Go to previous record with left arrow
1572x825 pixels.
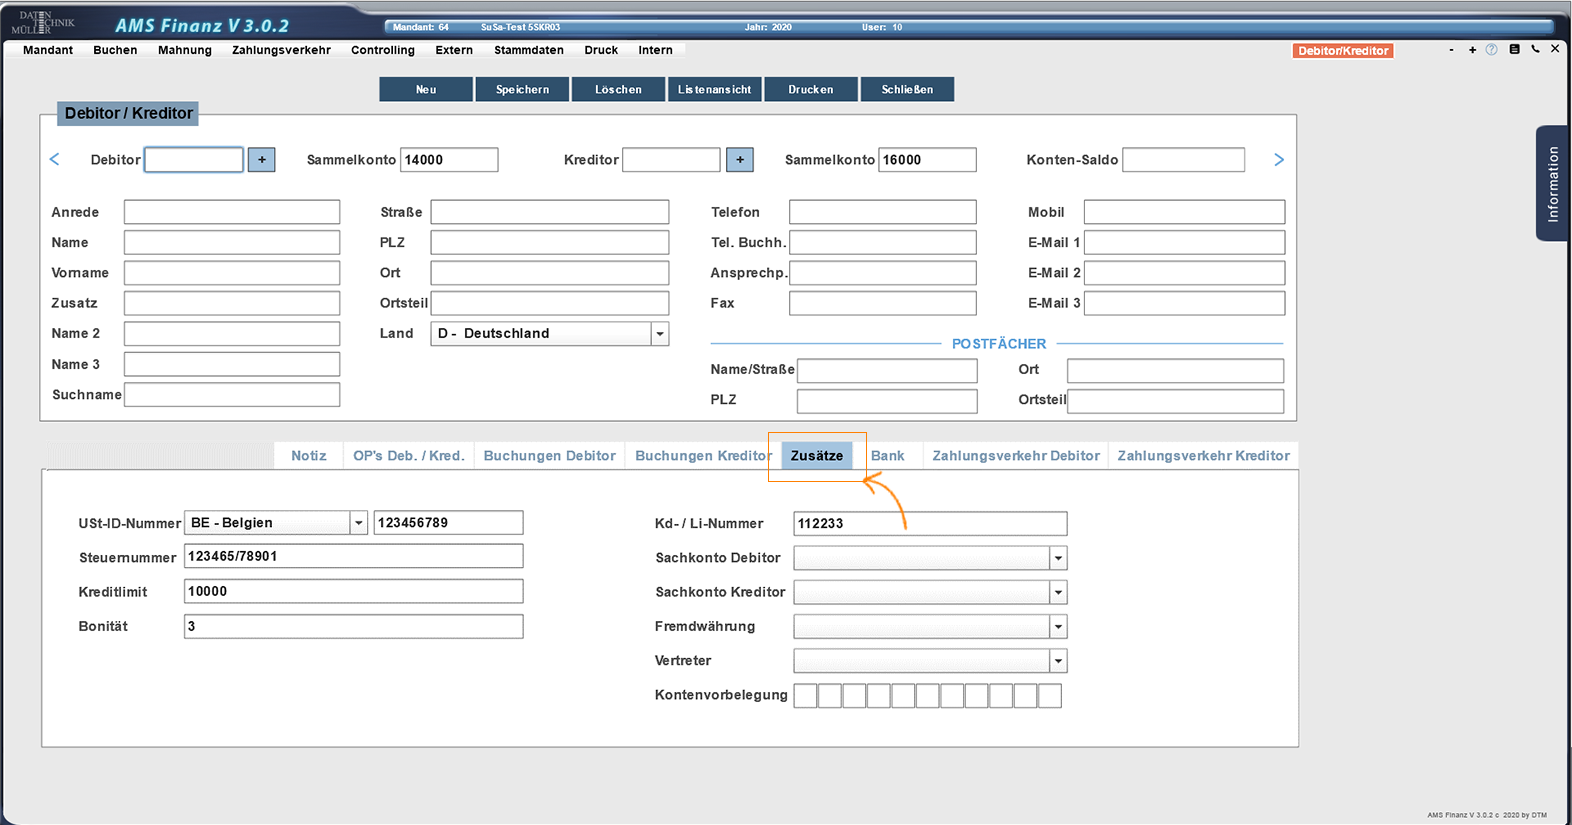(55, 160)
